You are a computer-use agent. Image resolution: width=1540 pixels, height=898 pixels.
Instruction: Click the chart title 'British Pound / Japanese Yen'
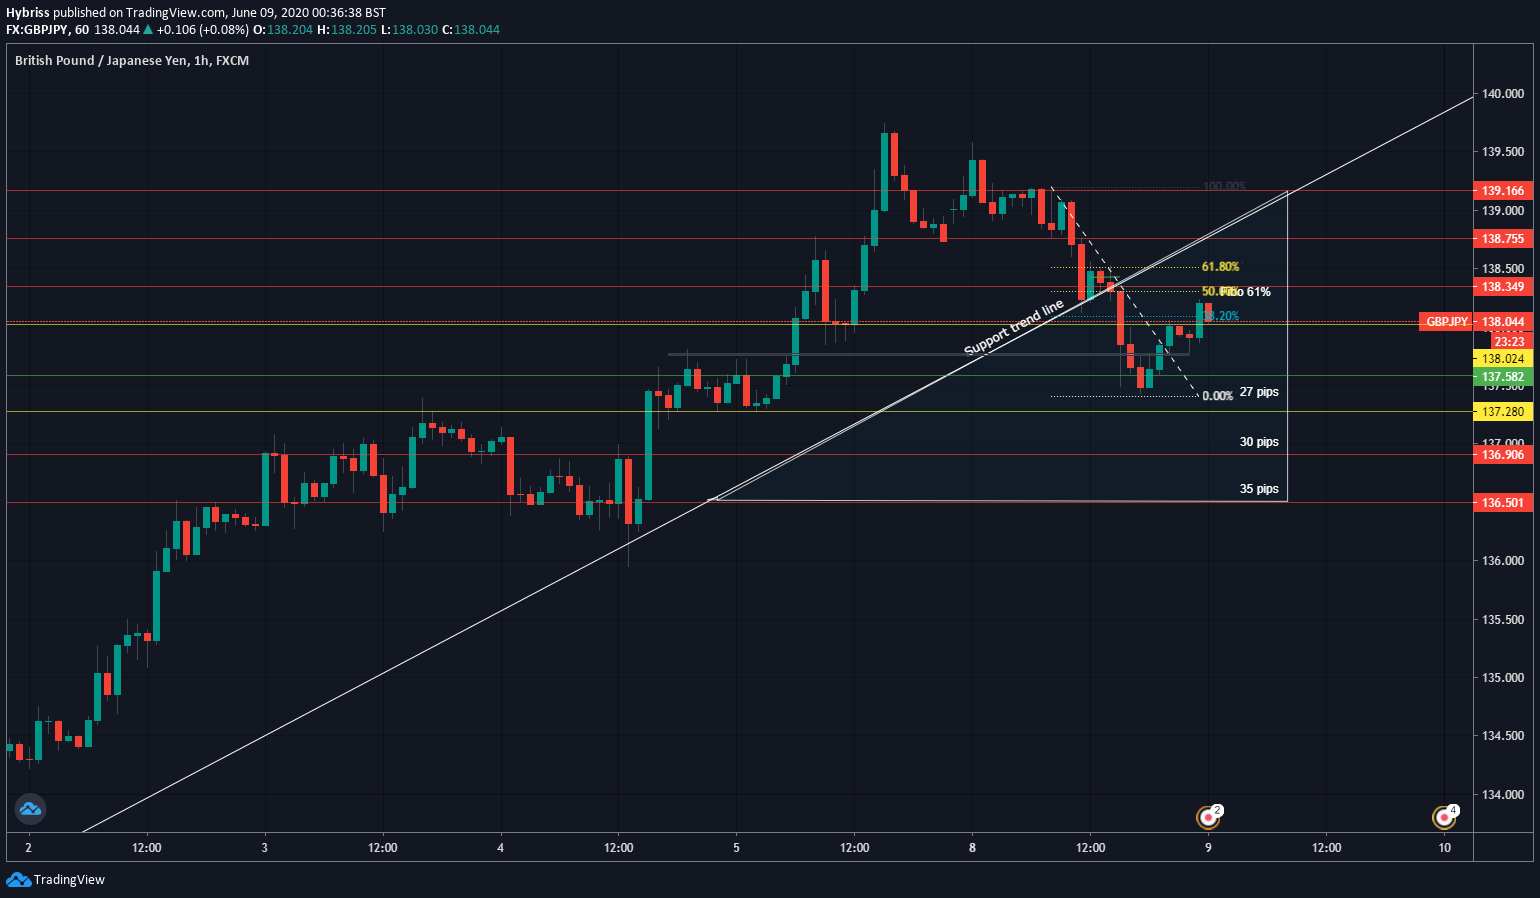coord(101,60)
